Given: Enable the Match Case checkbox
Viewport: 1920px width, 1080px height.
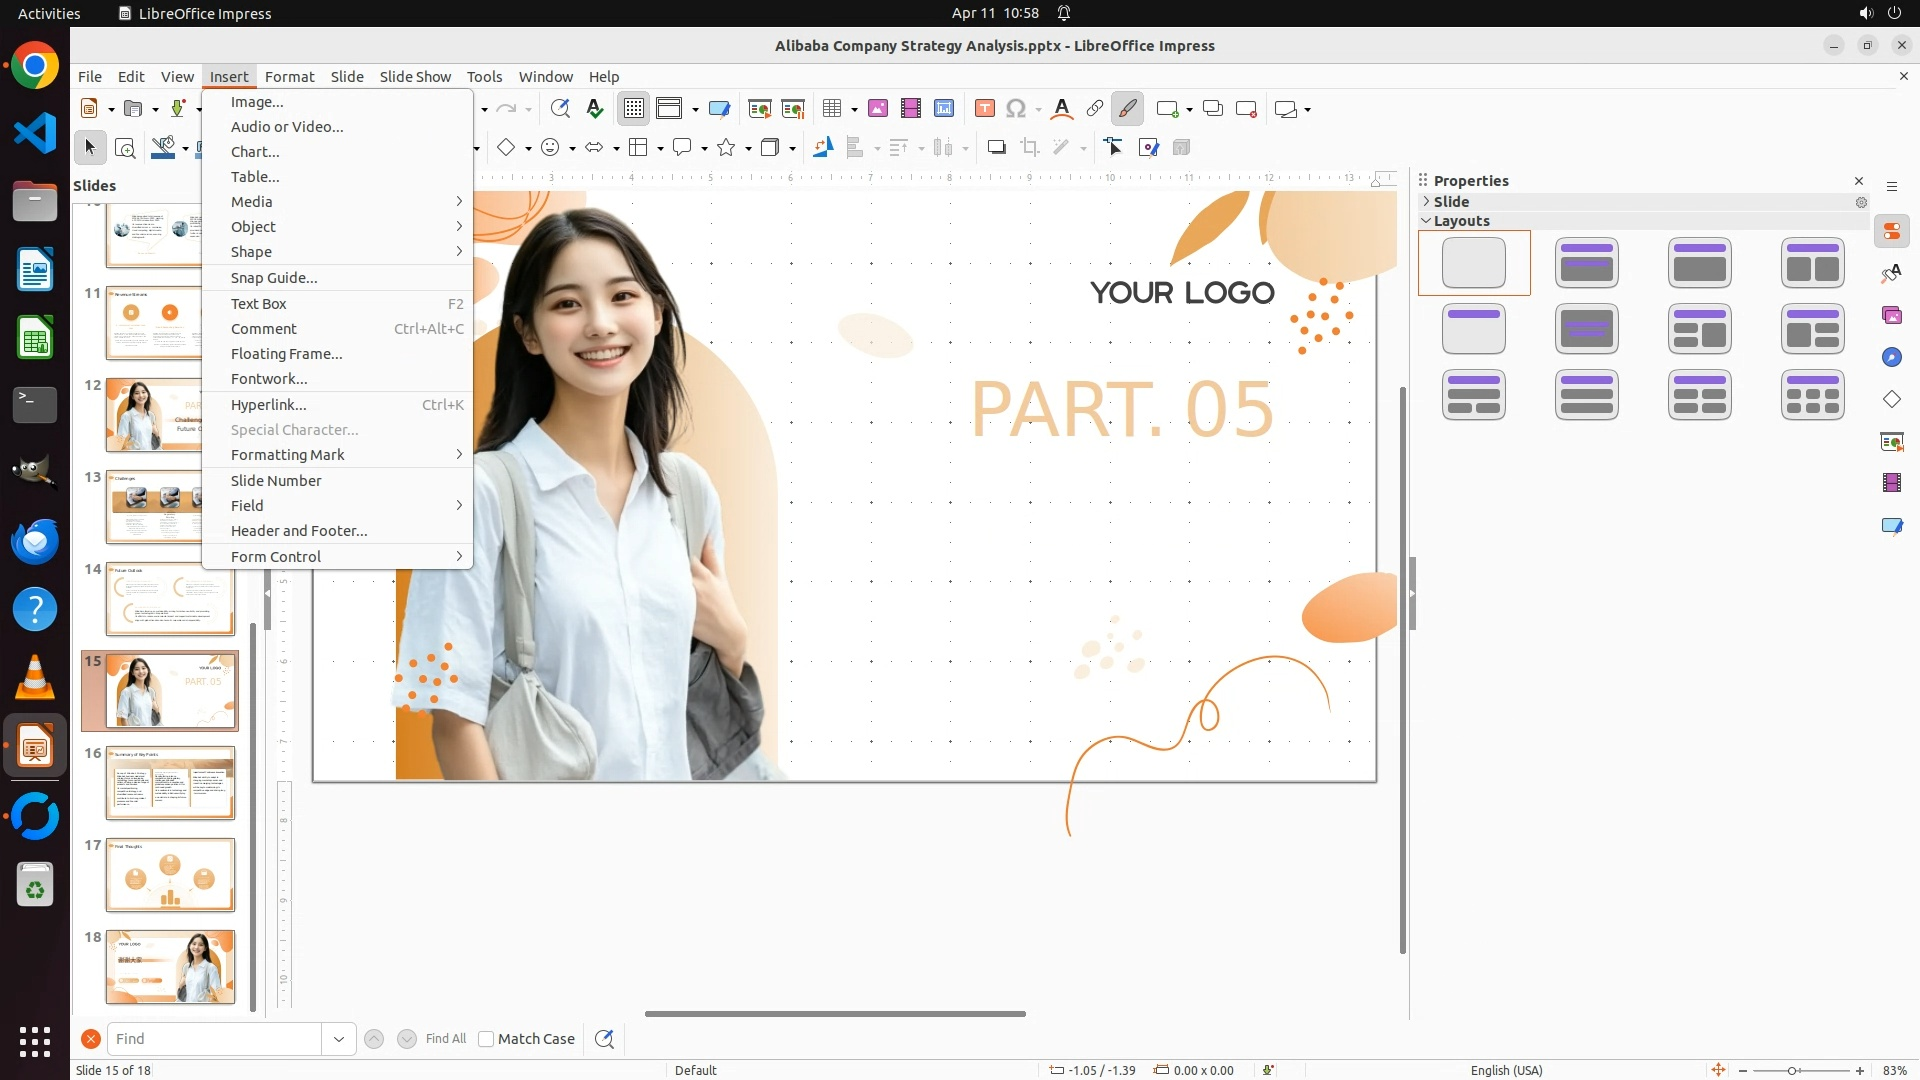Looking at the screenshot, I should point(486,1039).
